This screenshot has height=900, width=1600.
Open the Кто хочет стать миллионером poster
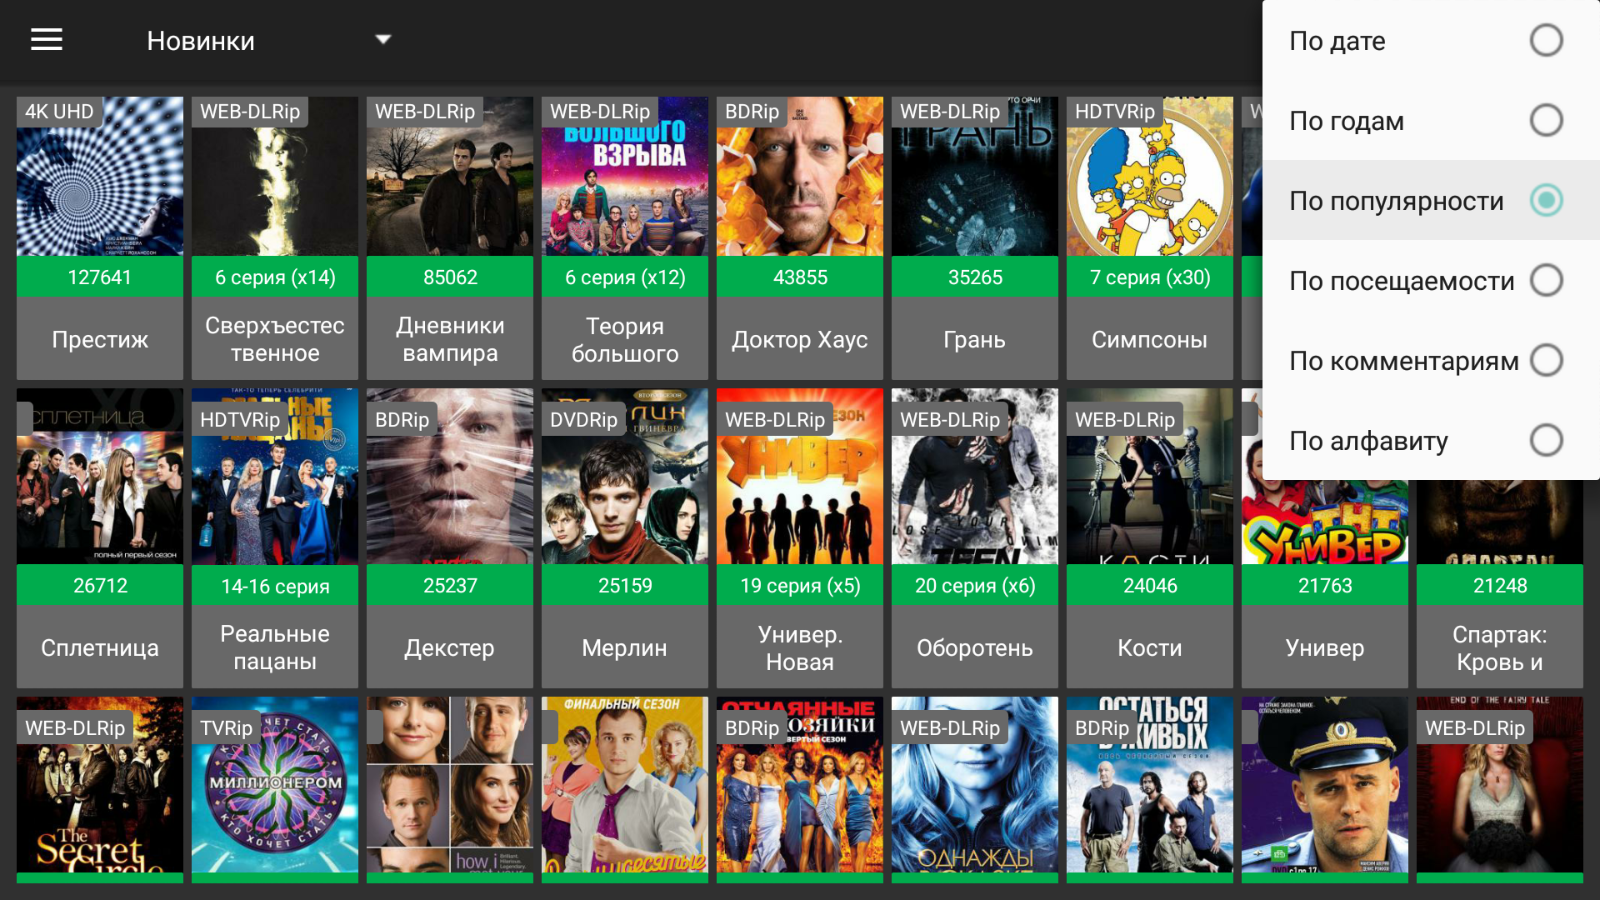click(x=275, y=785)
